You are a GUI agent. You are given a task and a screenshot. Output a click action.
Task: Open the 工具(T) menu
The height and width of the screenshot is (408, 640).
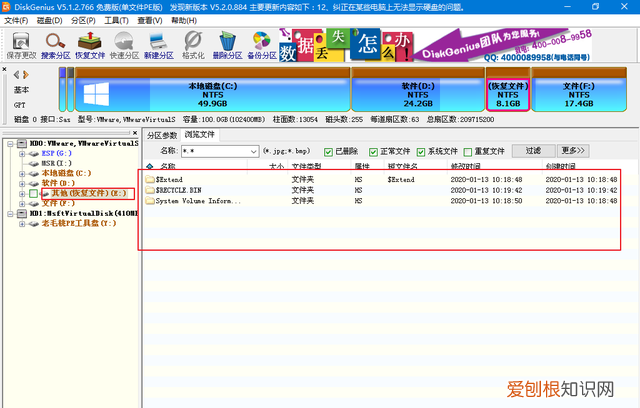click(116, 20)
